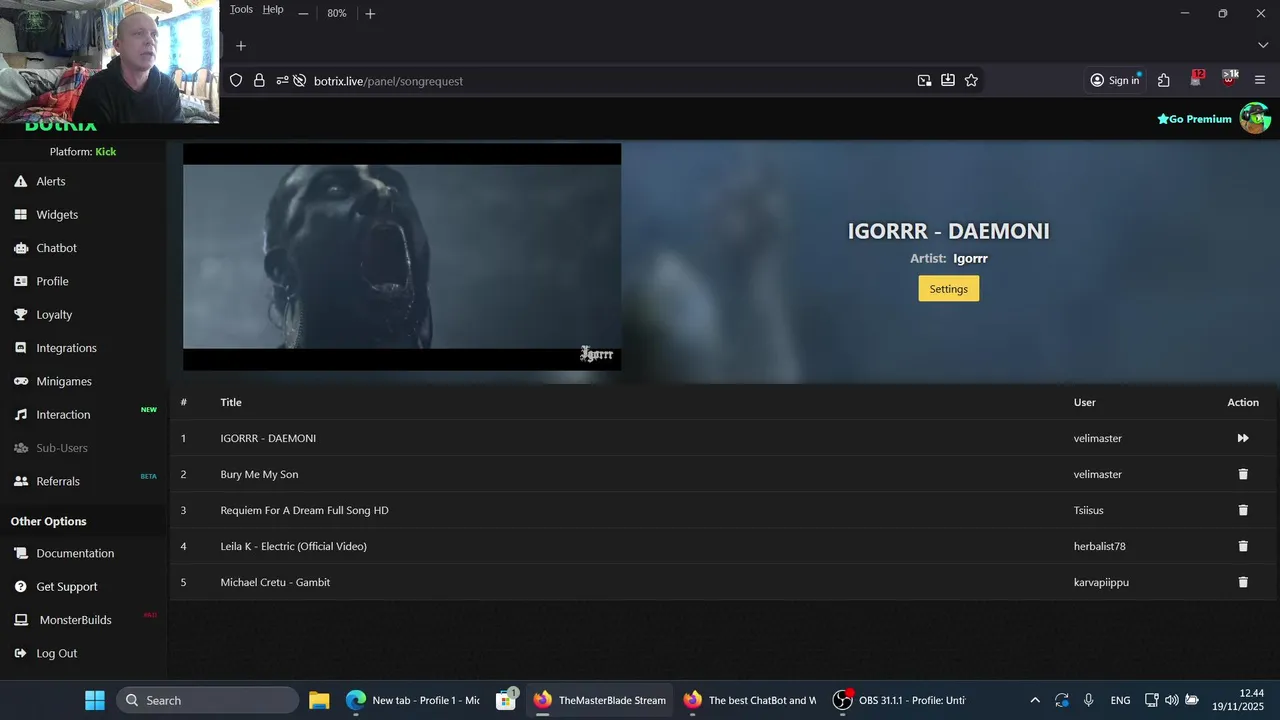Select the Kick platform label
Image resolution: width=1280 pixels, height=720 pixels.
point(105,152)
